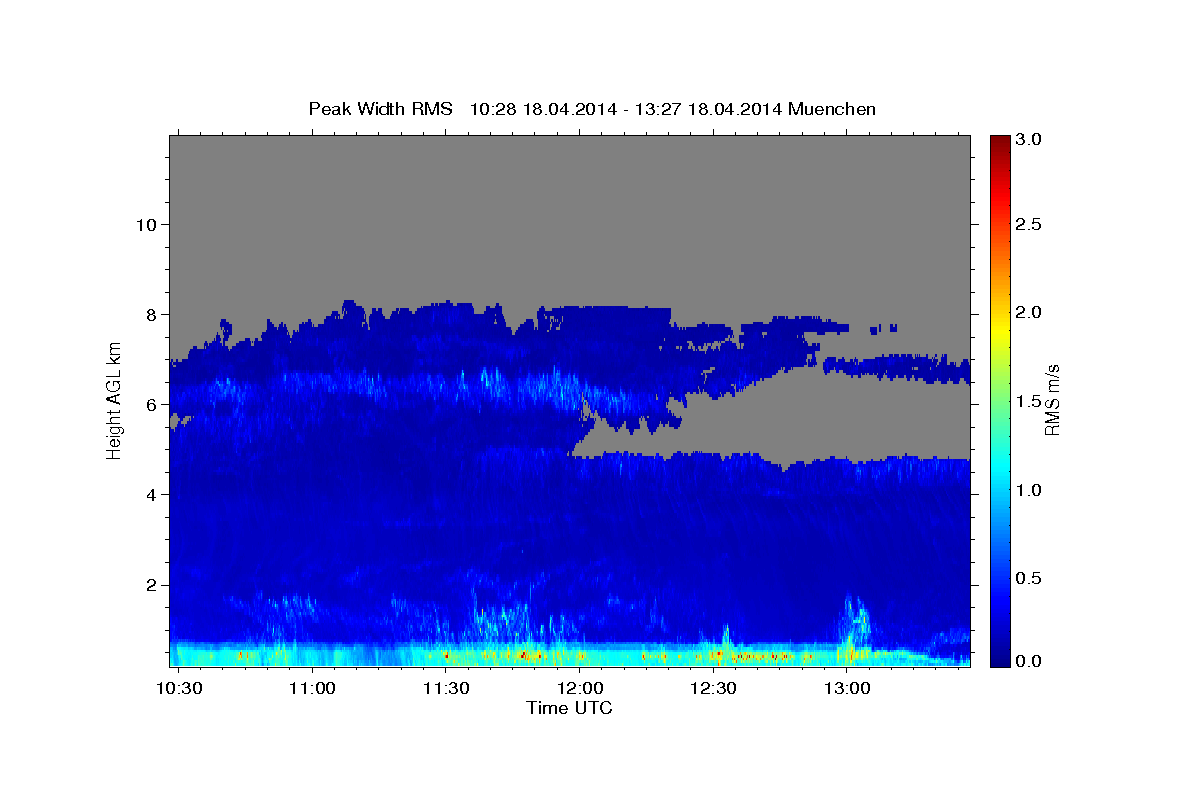Click the colorbar value 1.5
This screenshot has height=800, width=1200.
pyautogui.click(x=1028, y=401)
